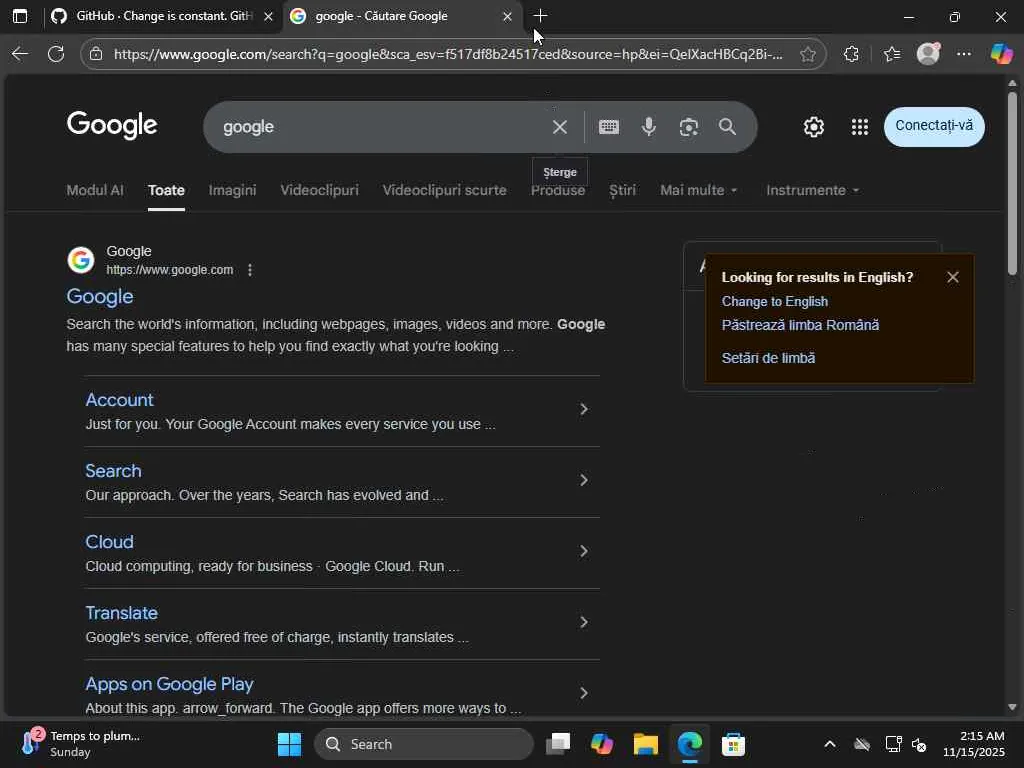Switch to Videoclipuri scurte tab

445,190
